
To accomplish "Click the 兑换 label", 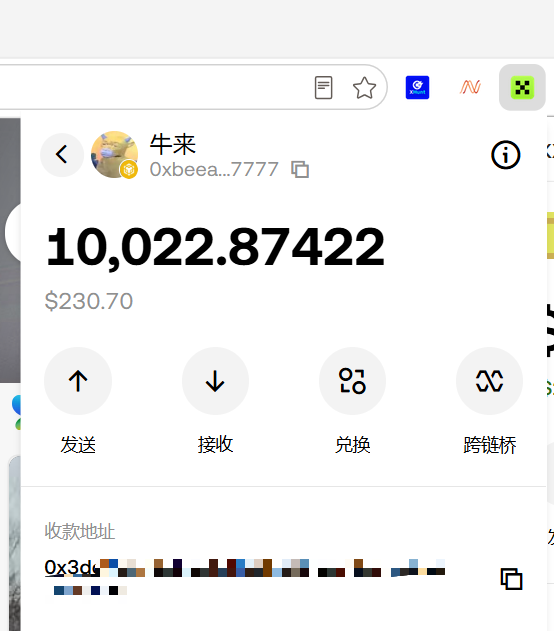I will click(352, 445).
